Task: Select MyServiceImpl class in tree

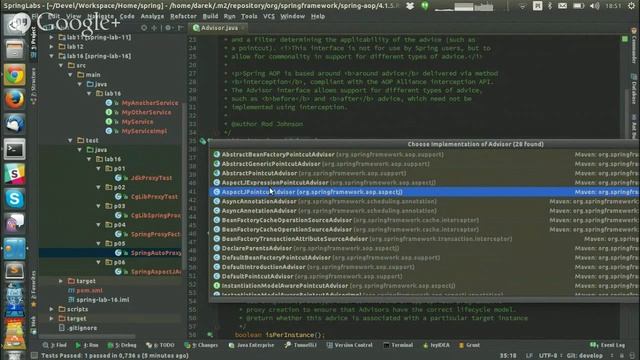Action: [x=144, y=131]
